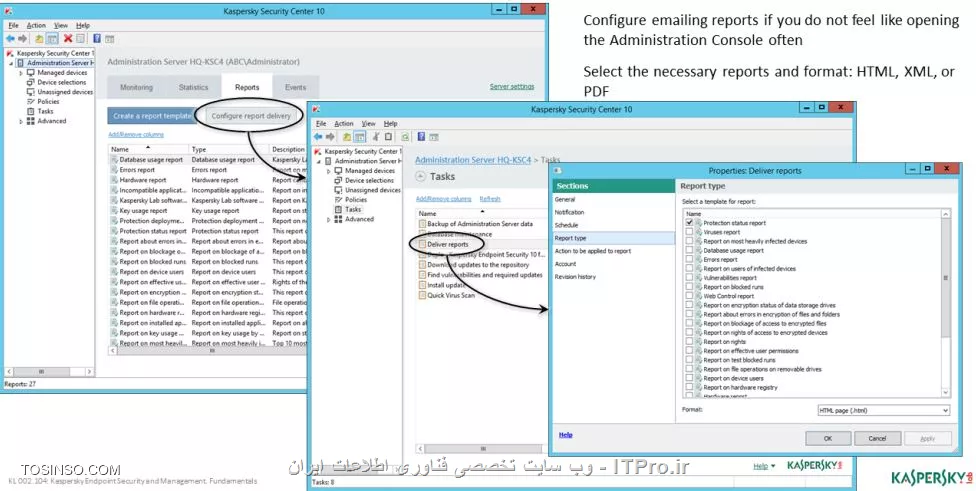Click the Install update task icon
Viewport: 976px width, 491px height.
[422, 285]
